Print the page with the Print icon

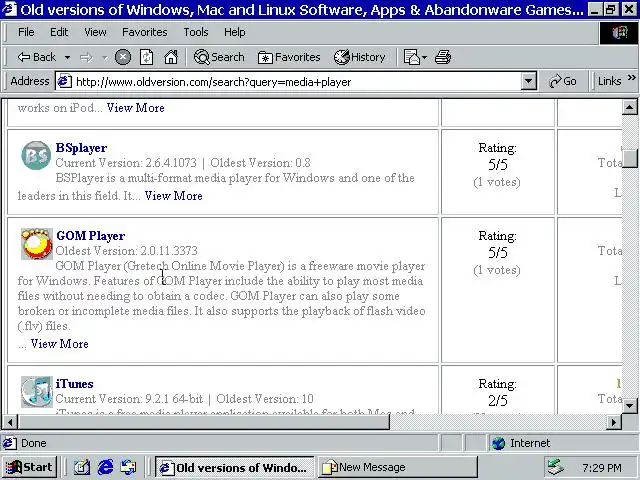443,57
